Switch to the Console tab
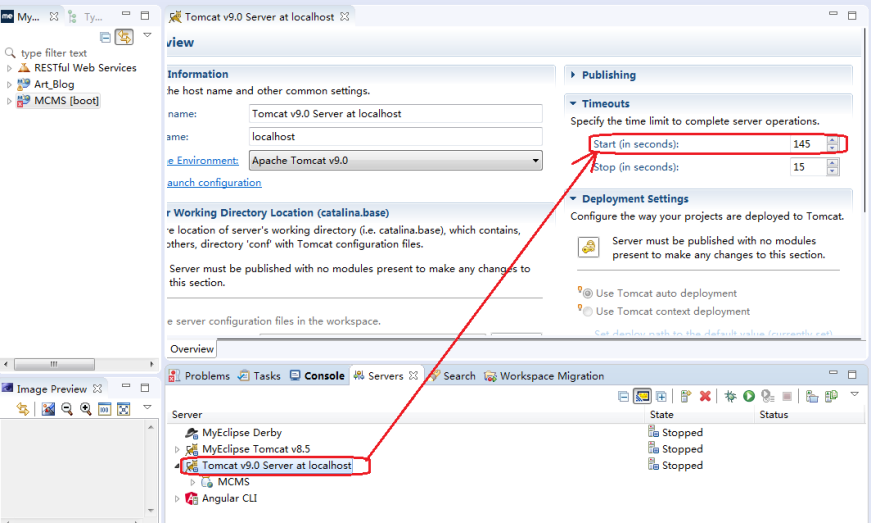 pyautogui.click(x=317, y=376)
